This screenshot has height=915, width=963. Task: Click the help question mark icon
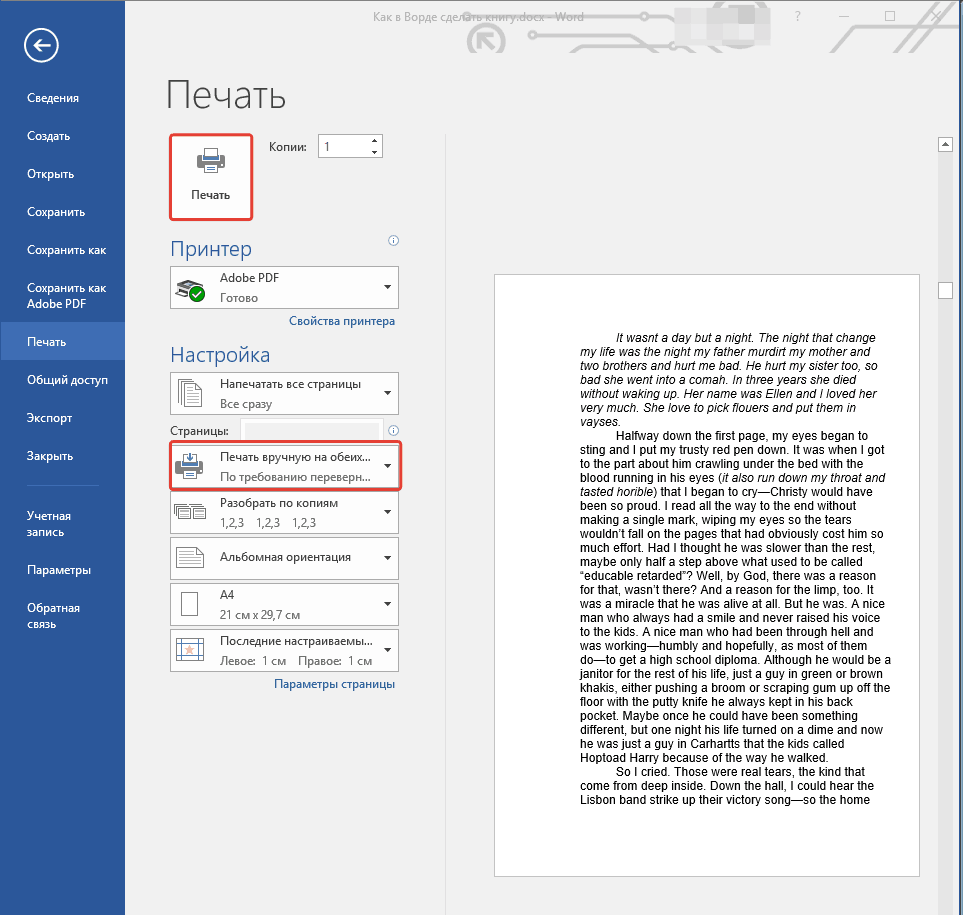[797, 17]
